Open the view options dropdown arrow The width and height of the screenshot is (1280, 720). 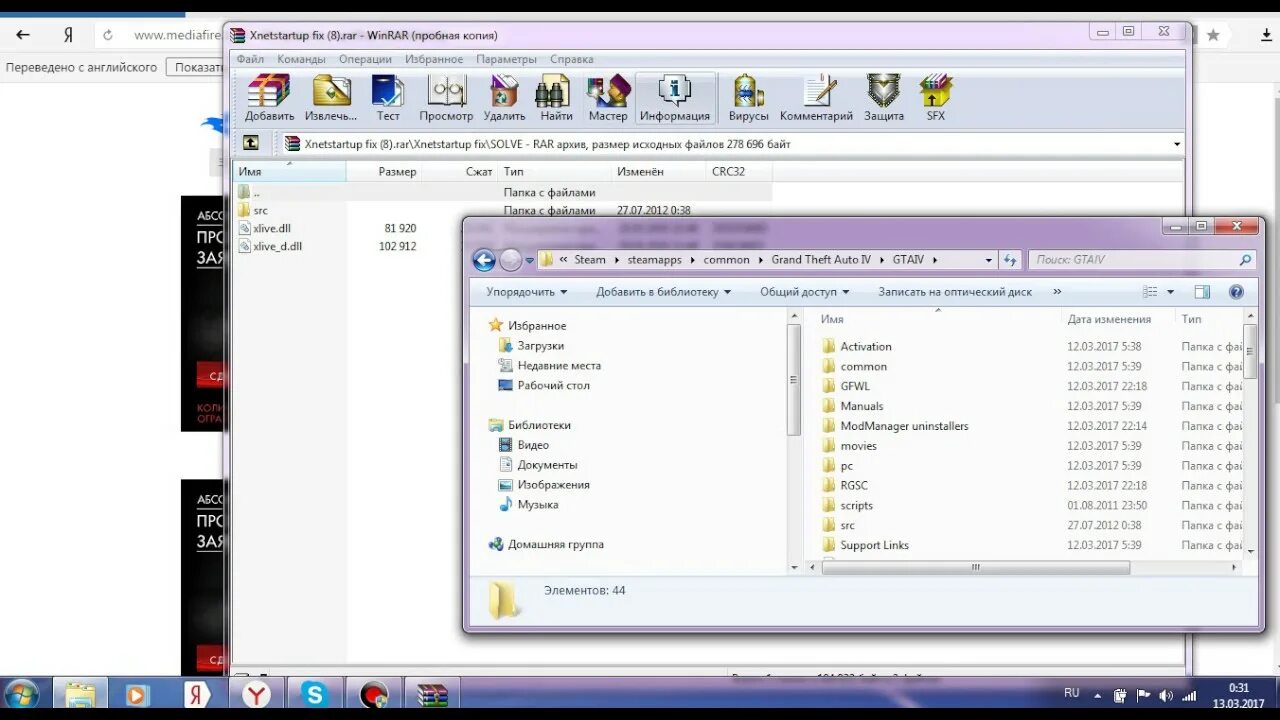coord(1170,292)
